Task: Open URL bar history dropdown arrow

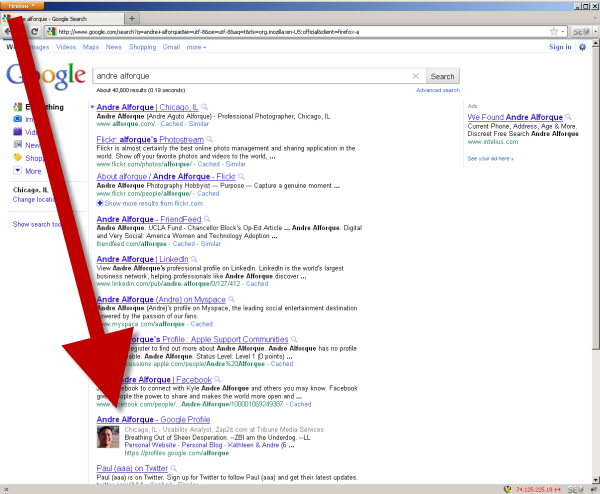Action: tap(562, 32)
